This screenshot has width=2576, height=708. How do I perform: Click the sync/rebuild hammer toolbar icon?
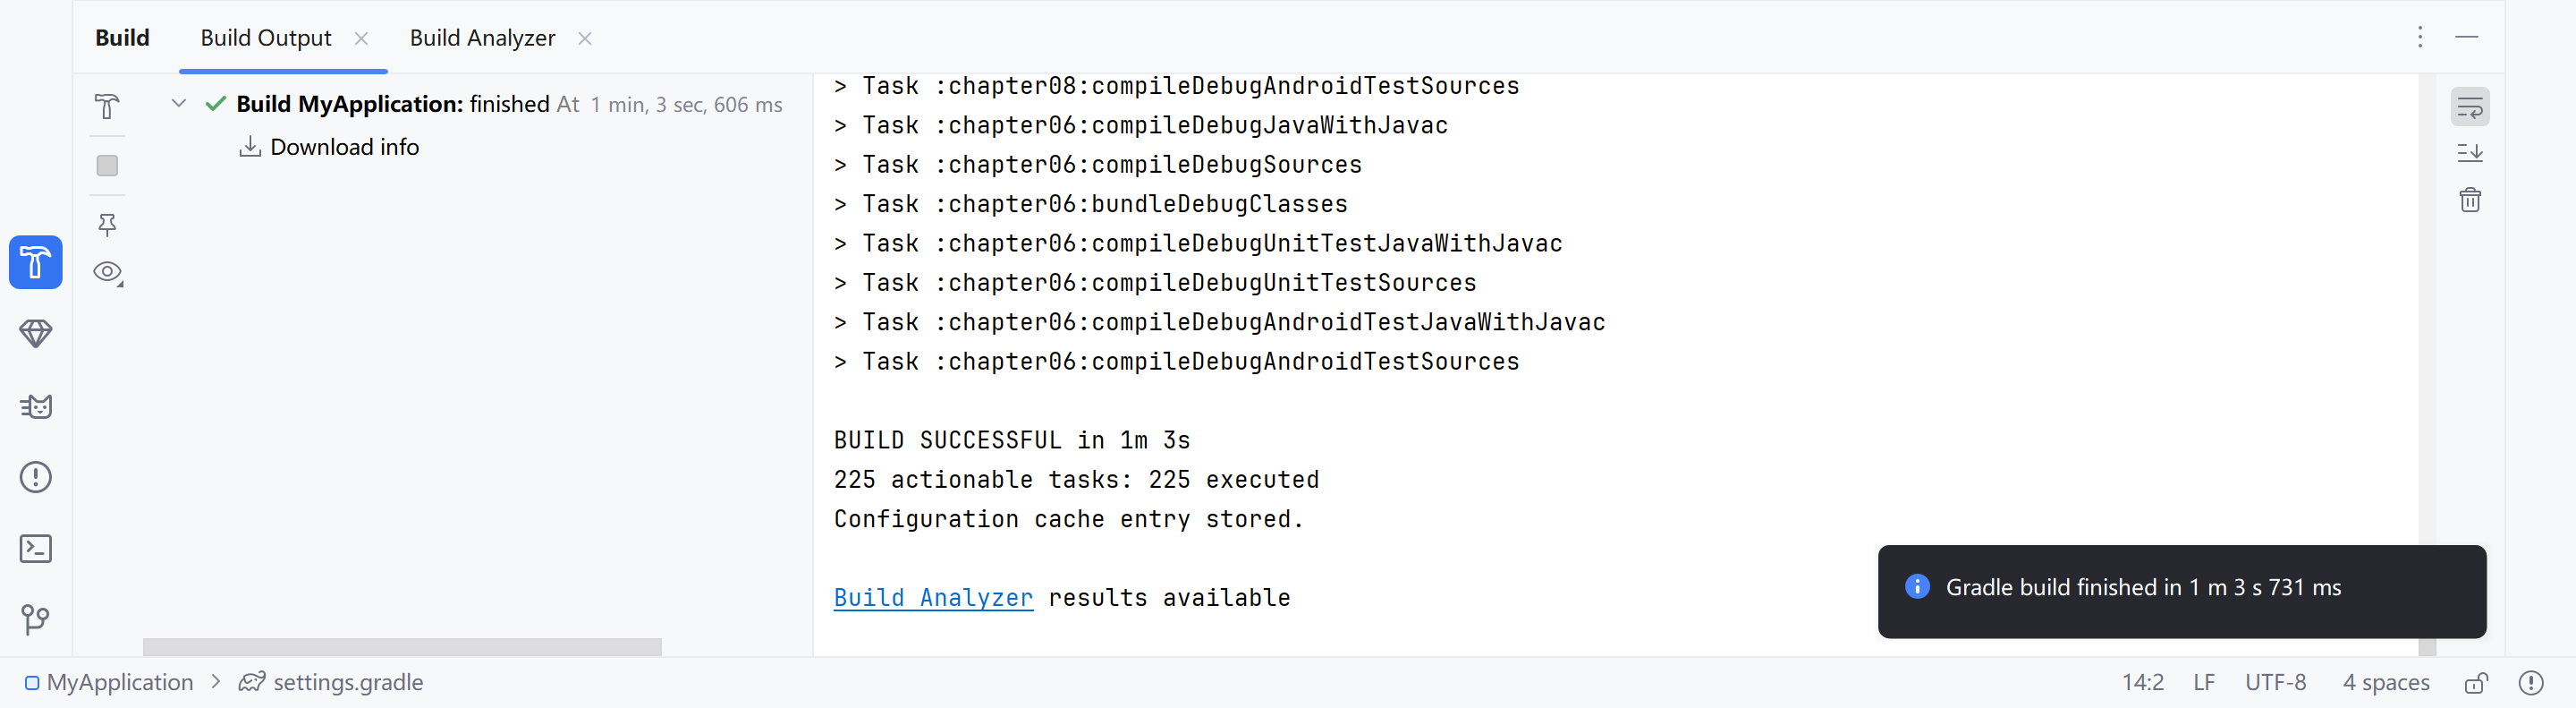[107, 106]
